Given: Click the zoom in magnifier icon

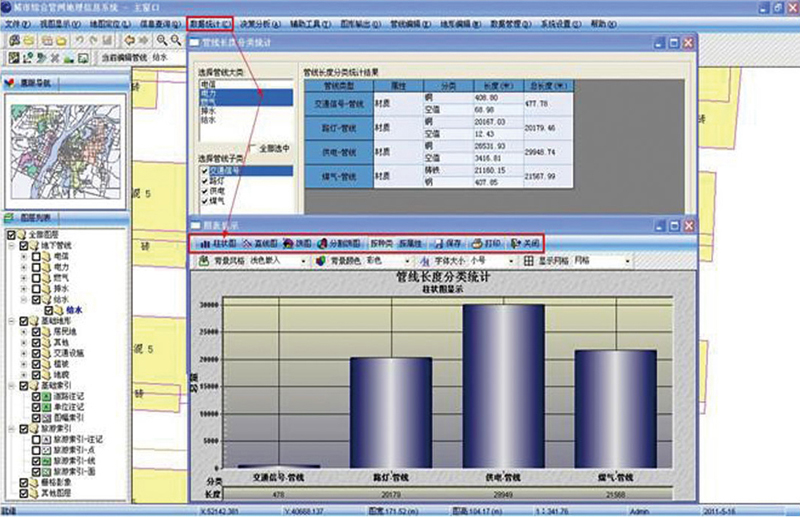Looking at the screenshot, I should pyautogui.click(x=163, y=39).
